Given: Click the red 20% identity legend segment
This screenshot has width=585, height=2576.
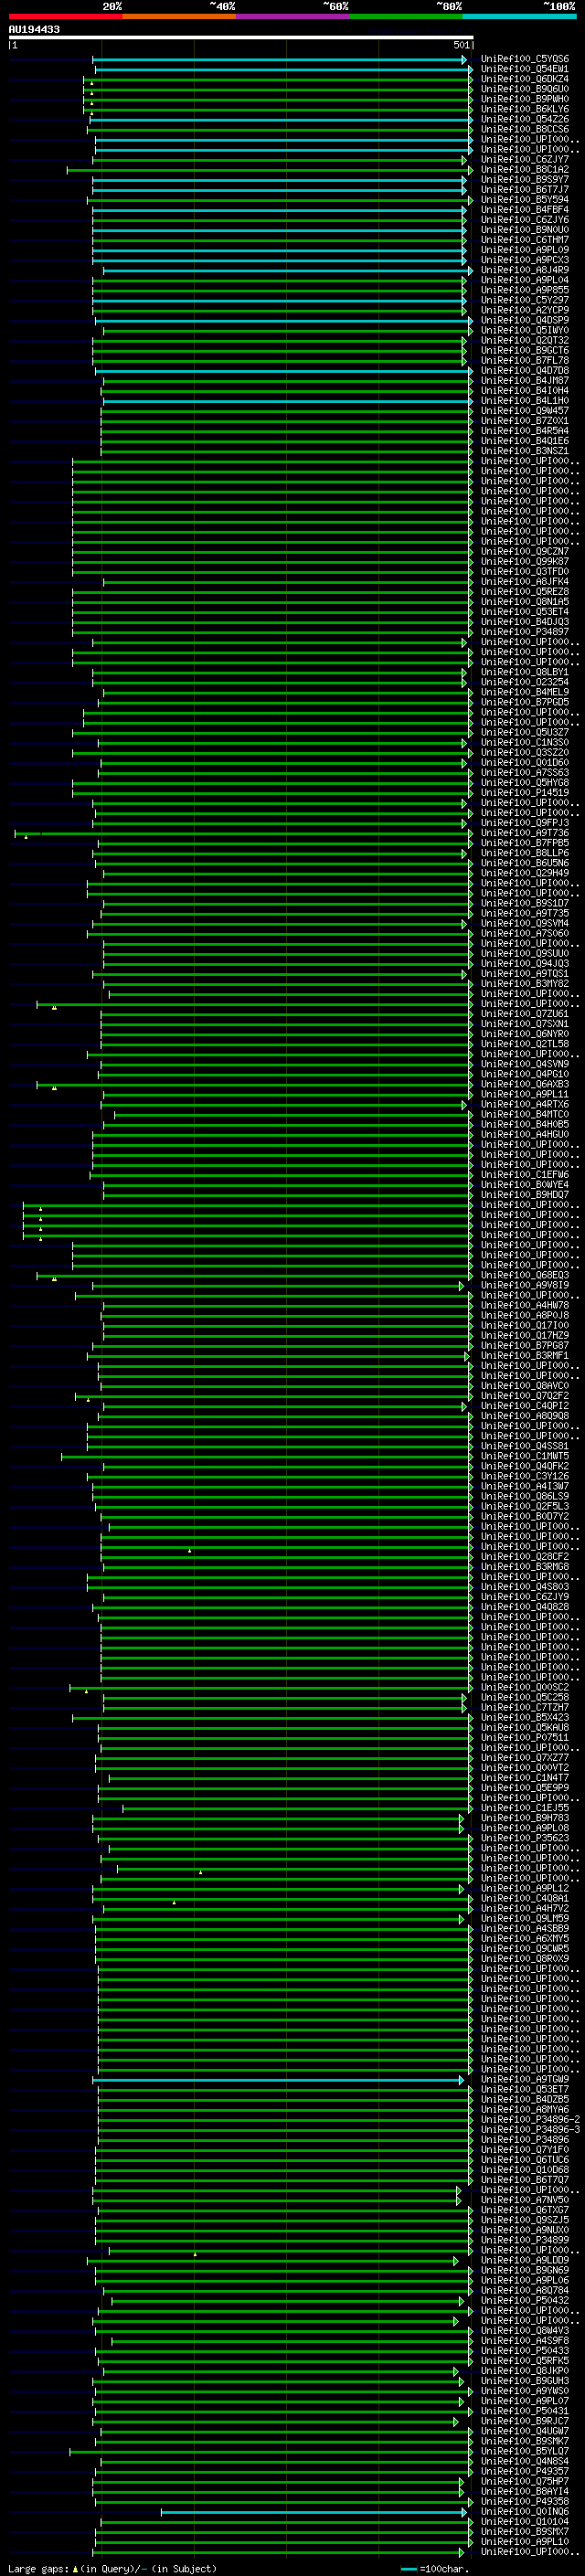Looking at the screenshot, I should click(x=65, y=16).
